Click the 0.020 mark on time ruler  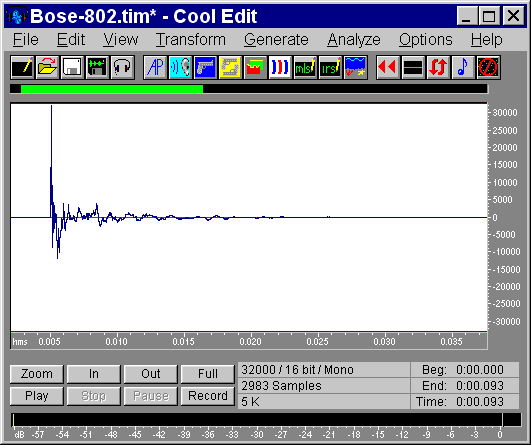click(250, 341)
